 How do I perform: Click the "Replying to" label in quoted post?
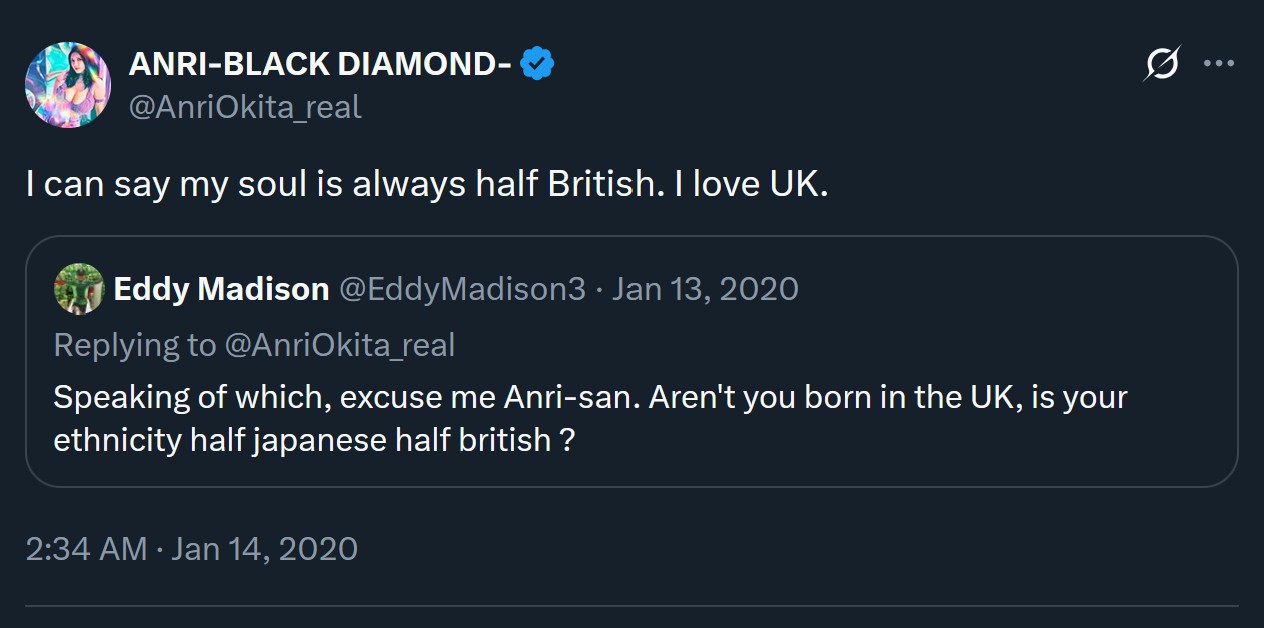coord(134,345)
